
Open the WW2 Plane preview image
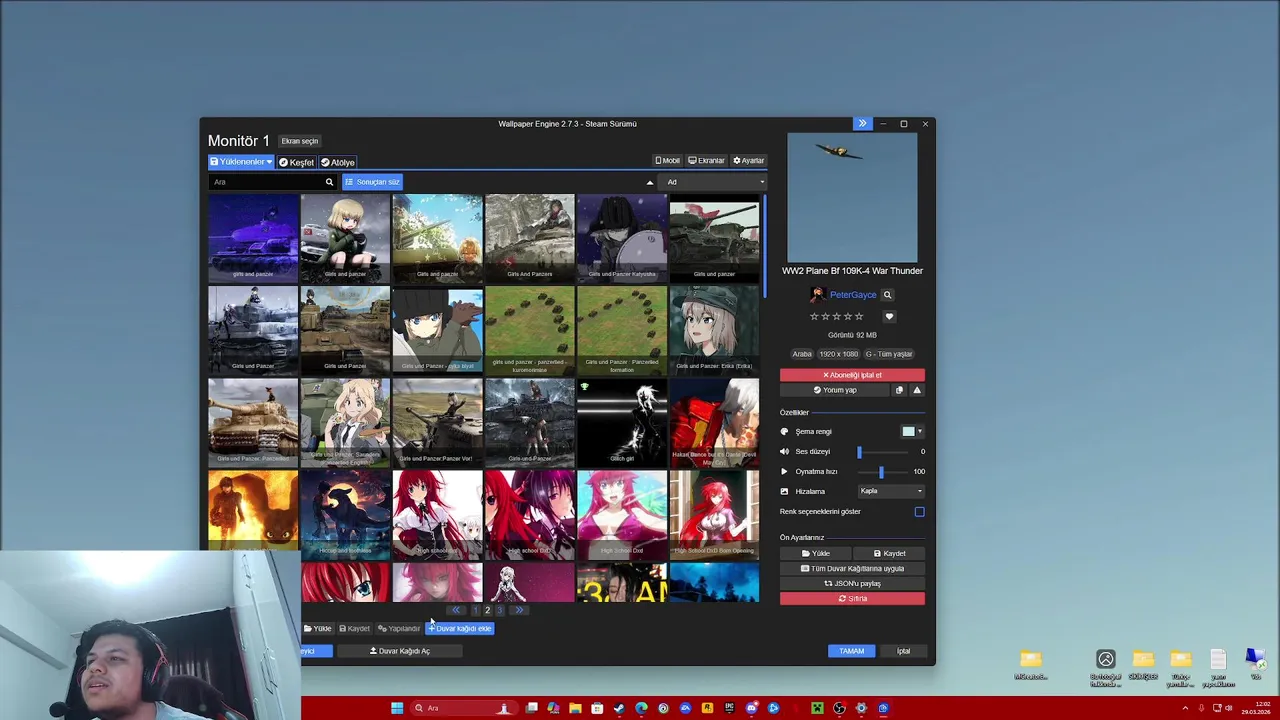pyautogui.click(x=852, y=198)
